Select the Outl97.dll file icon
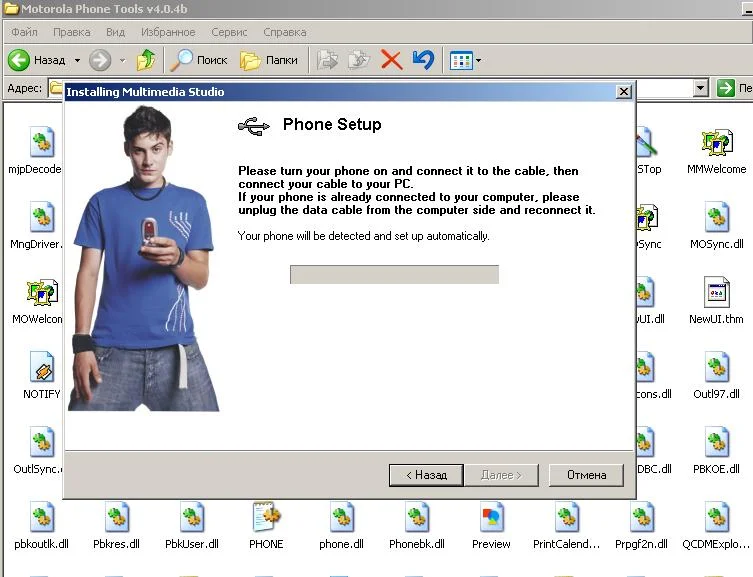 click(717, 367)
